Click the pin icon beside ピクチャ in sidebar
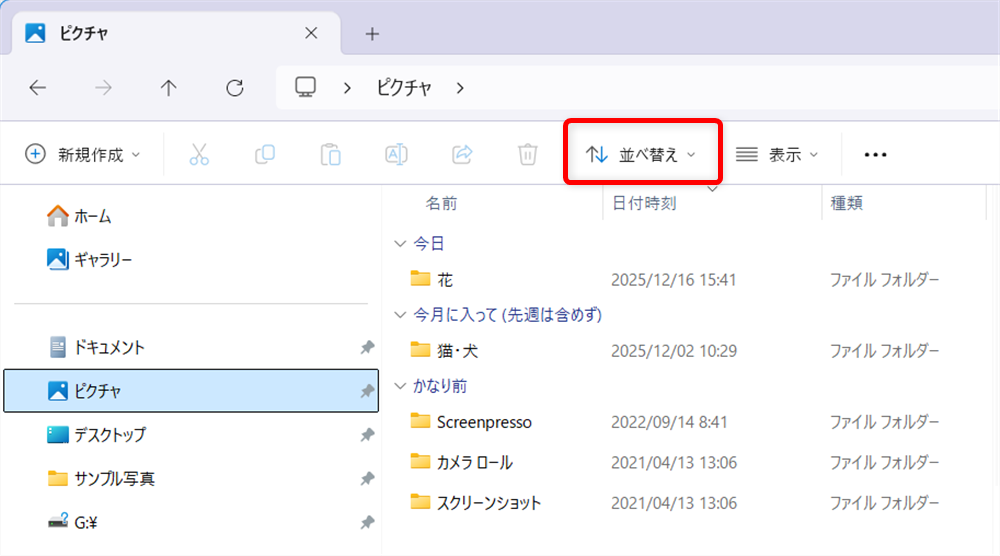1000x556 pixels. (x=367, y=391)
